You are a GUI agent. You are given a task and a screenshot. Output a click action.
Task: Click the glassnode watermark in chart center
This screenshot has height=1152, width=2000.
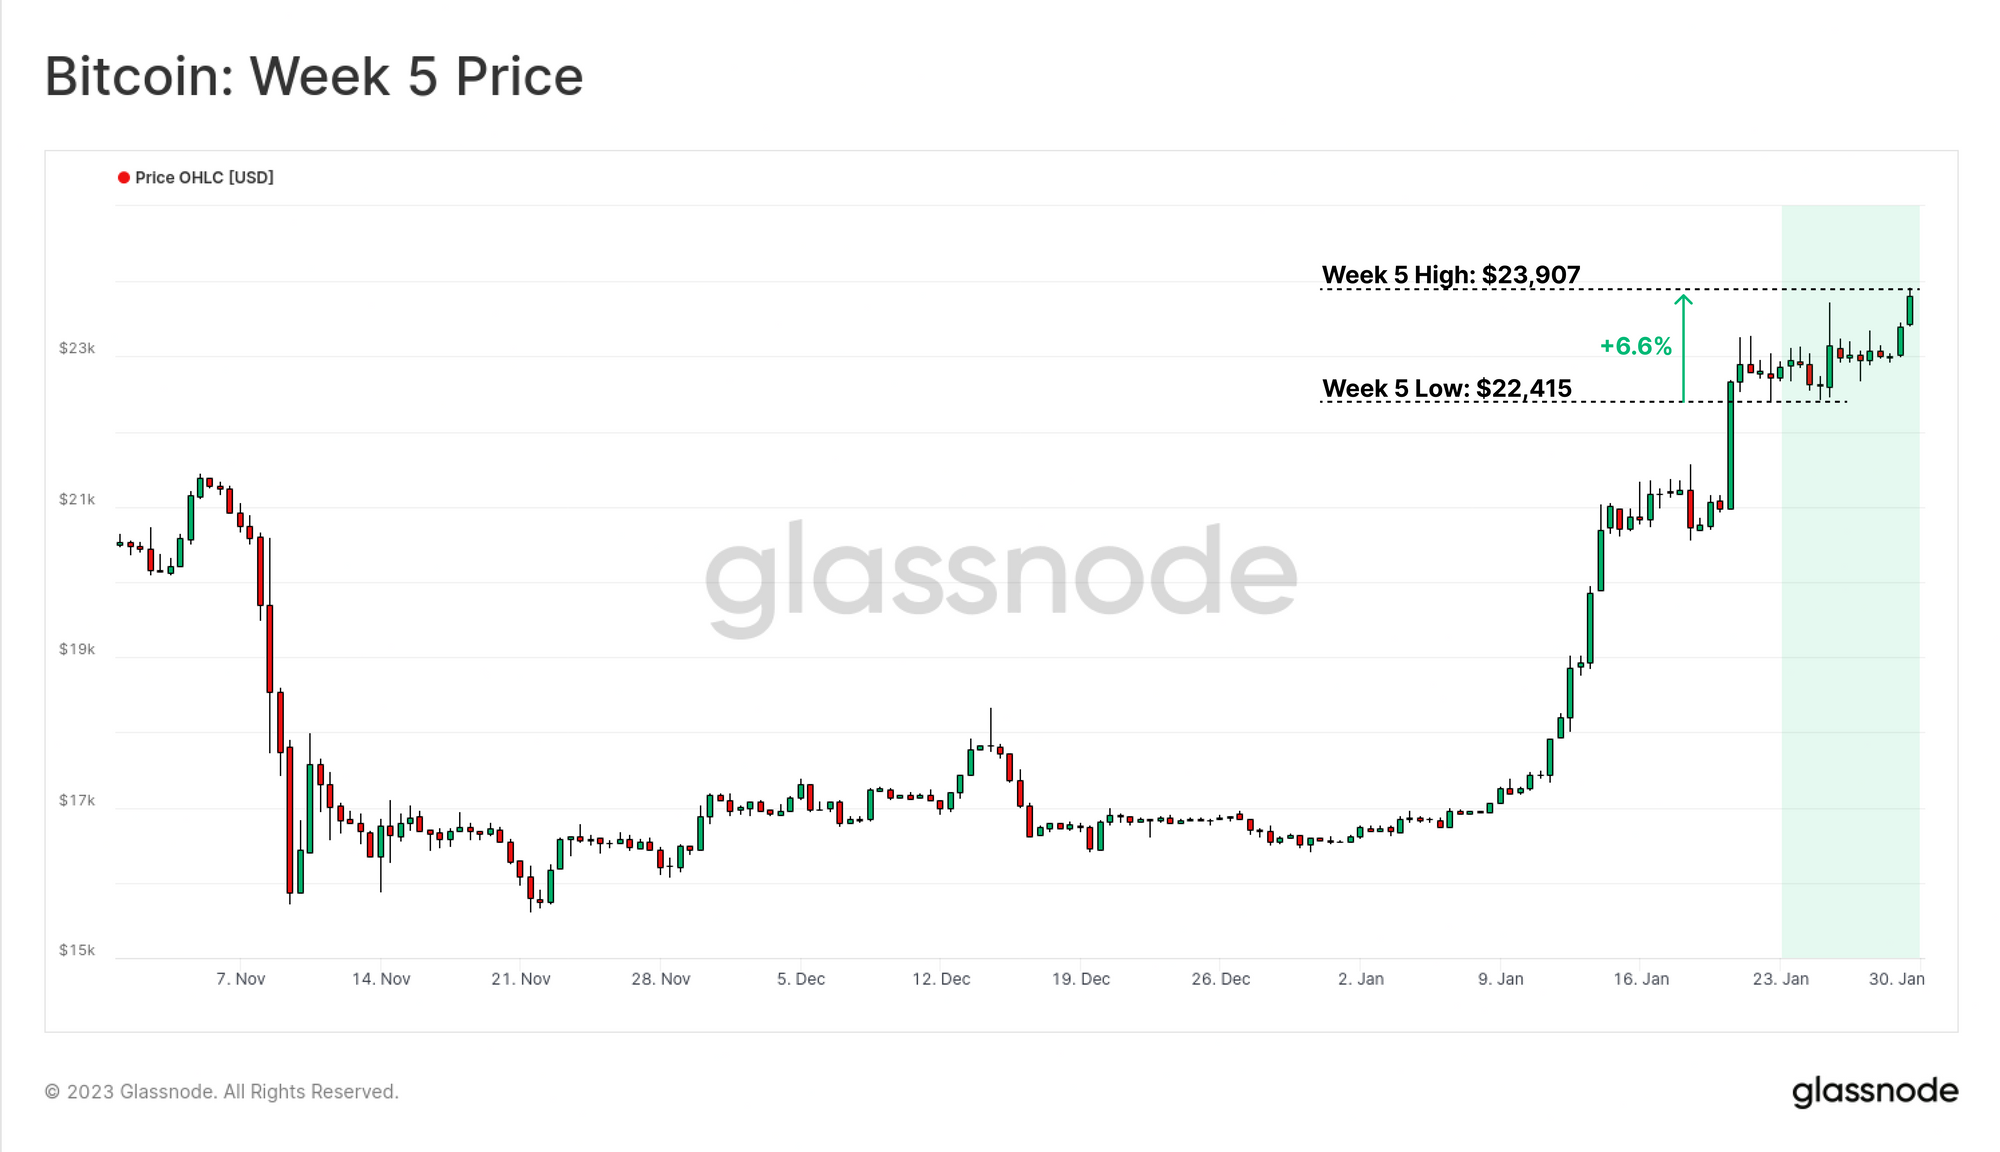(x=1001, y=578)
